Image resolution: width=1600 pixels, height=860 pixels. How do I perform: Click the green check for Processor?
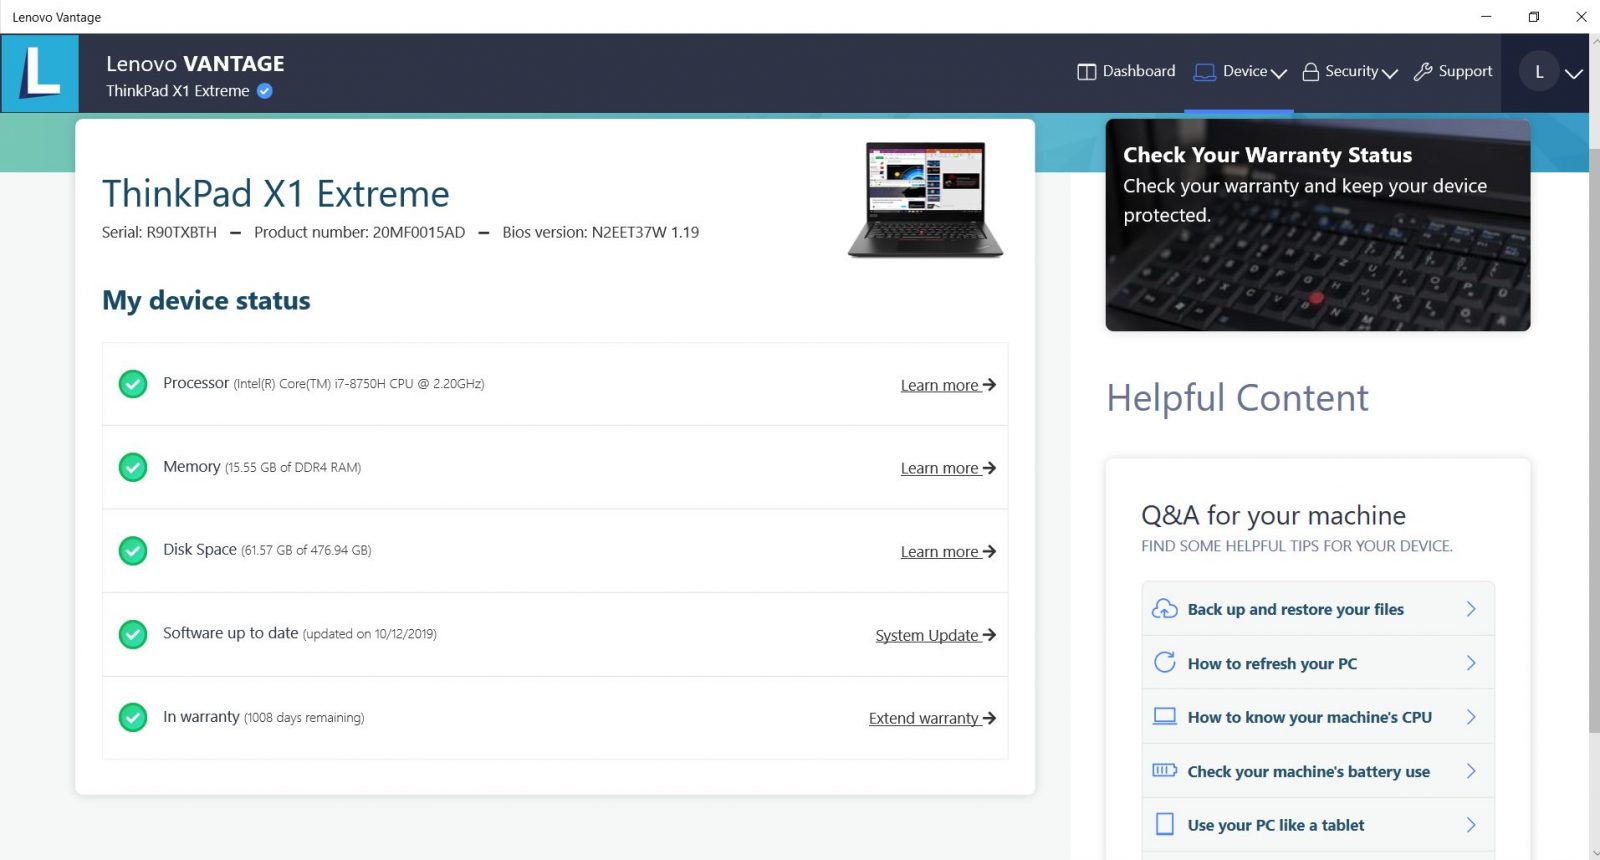pyautogui.click(x=133, y=384)
